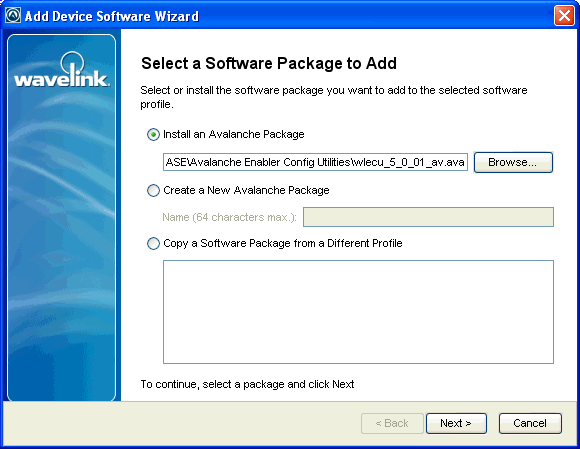Click inside the empty profile package list box
Image resolution: width=580 pixels, height=449 pixels.
(x=358, y=312)
